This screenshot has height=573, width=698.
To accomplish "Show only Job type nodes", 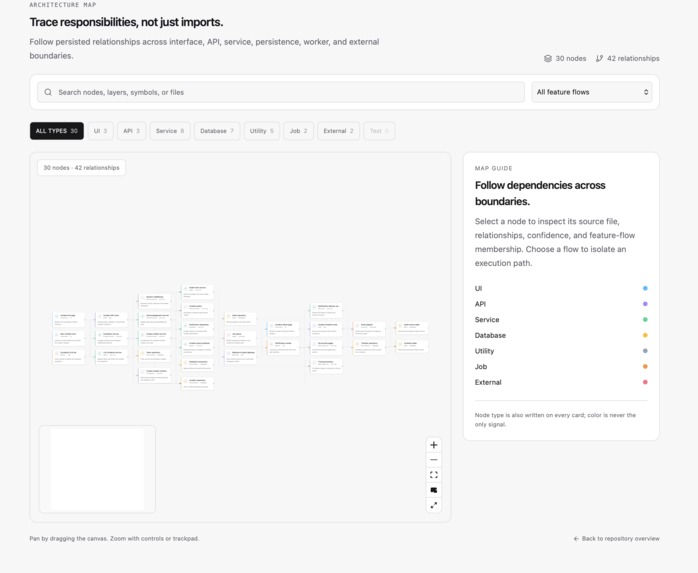I will (299, 131).
